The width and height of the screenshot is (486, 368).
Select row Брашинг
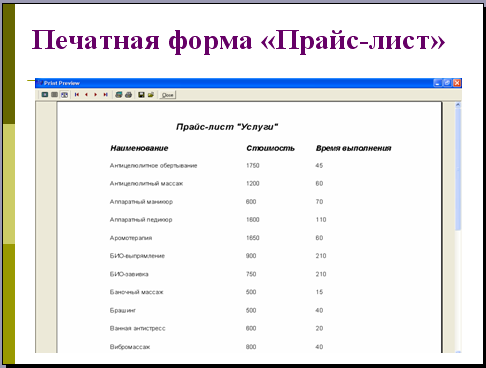(x=123, y=311)
